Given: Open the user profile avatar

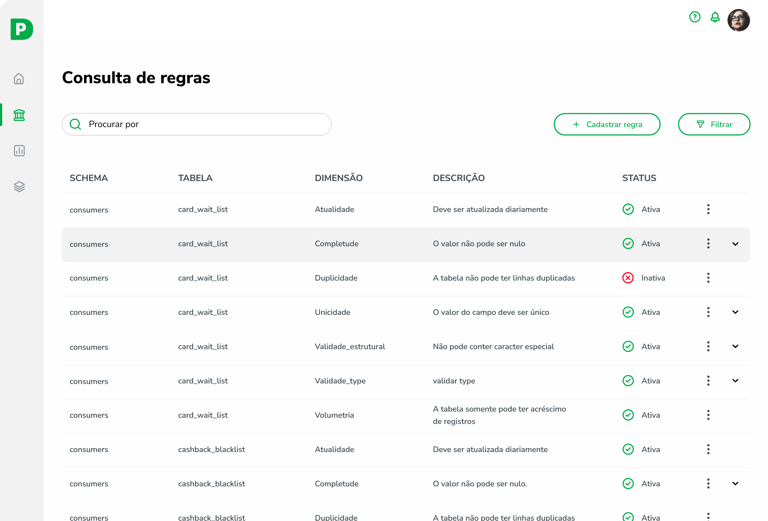Looking at the screenshot, I should point(739,20).
